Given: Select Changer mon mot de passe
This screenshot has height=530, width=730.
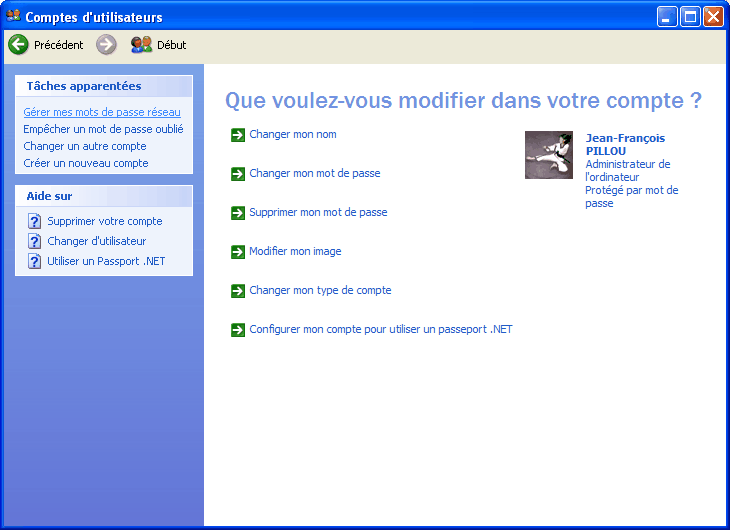Looking at the screenshot, I should (x=315, y=173).
